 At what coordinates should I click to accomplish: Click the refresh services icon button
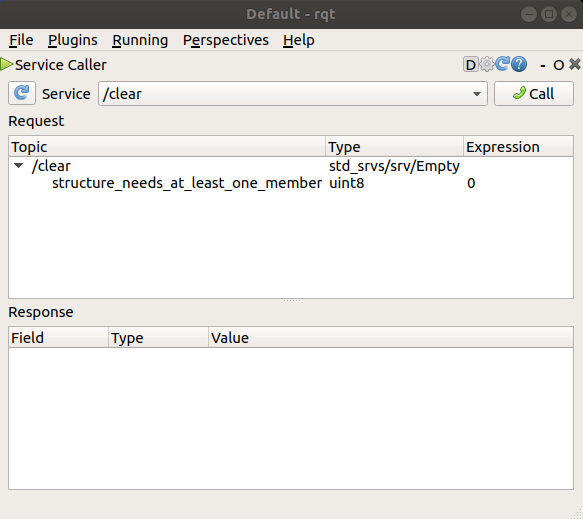[x=22, y=93]
